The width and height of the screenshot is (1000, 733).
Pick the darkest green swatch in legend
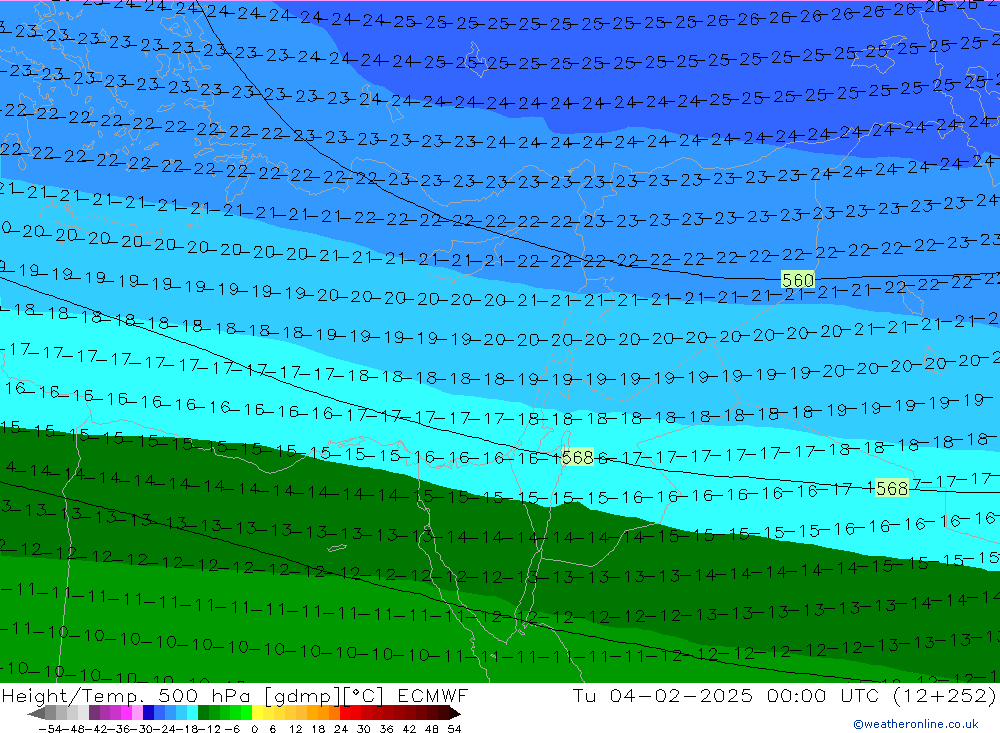tap(203, 714)
